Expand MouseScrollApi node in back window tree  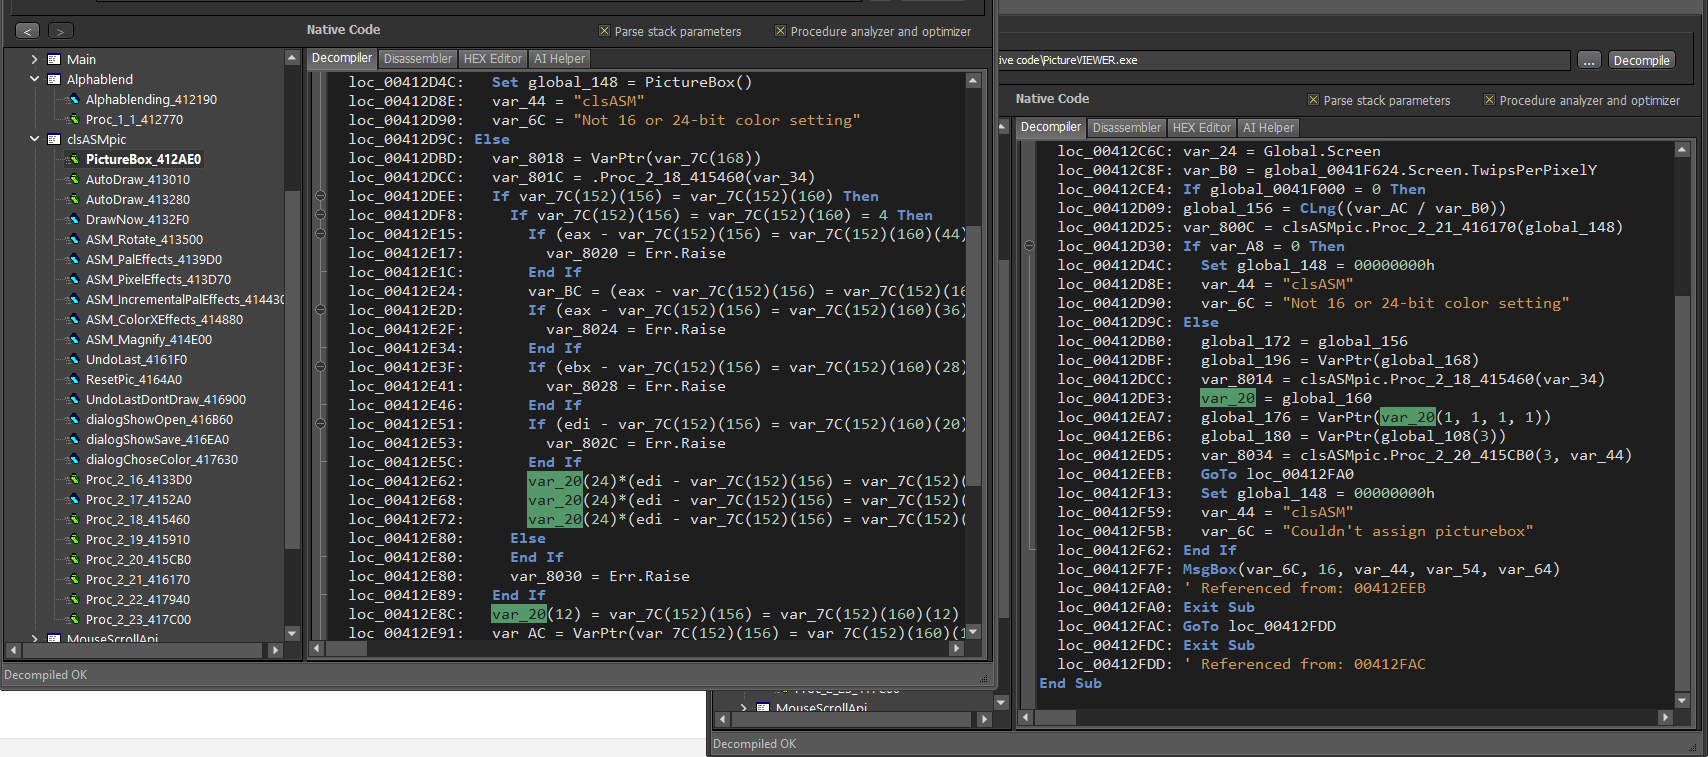pyautogui.click(x=744, y=707)
